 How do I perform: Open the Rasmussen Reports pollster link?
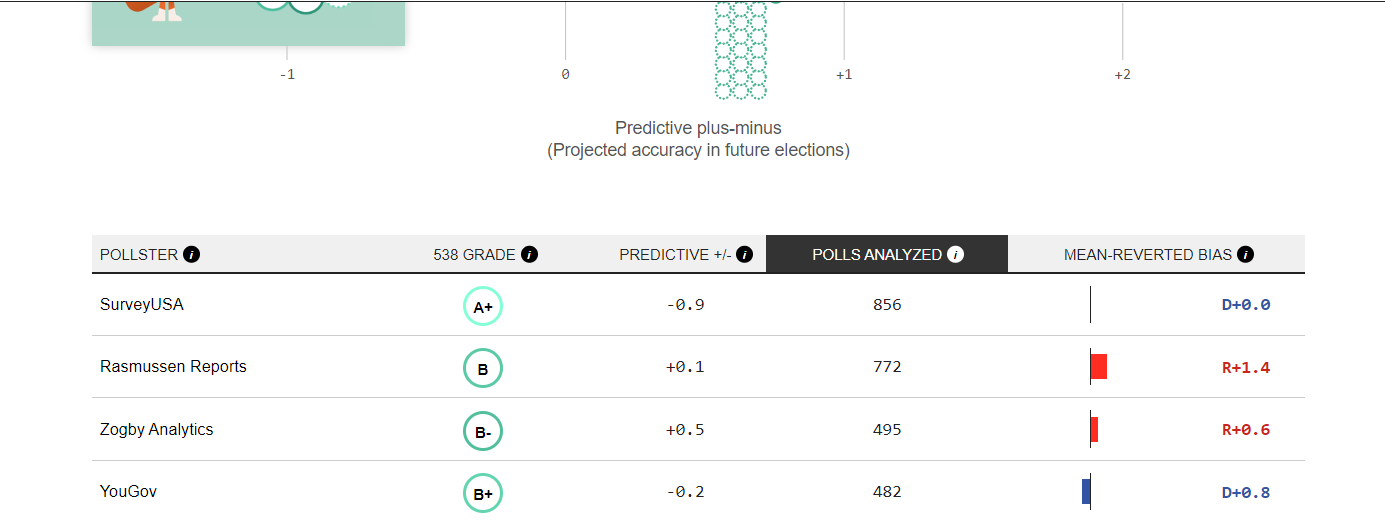click(x=173, y=367)
